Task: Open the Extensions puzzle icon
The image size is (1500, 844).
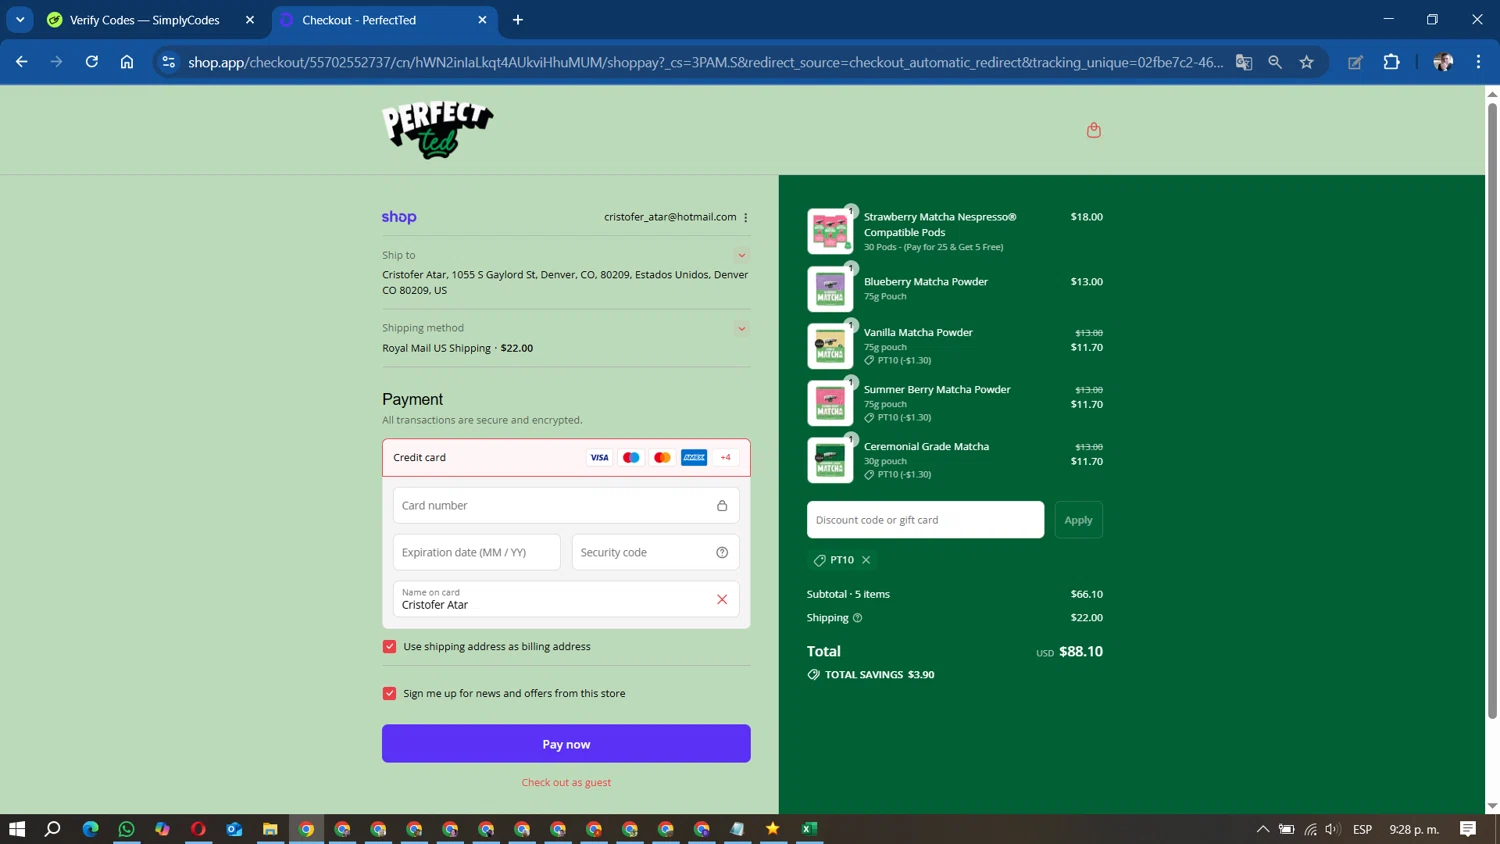Action: point(1391,62)
